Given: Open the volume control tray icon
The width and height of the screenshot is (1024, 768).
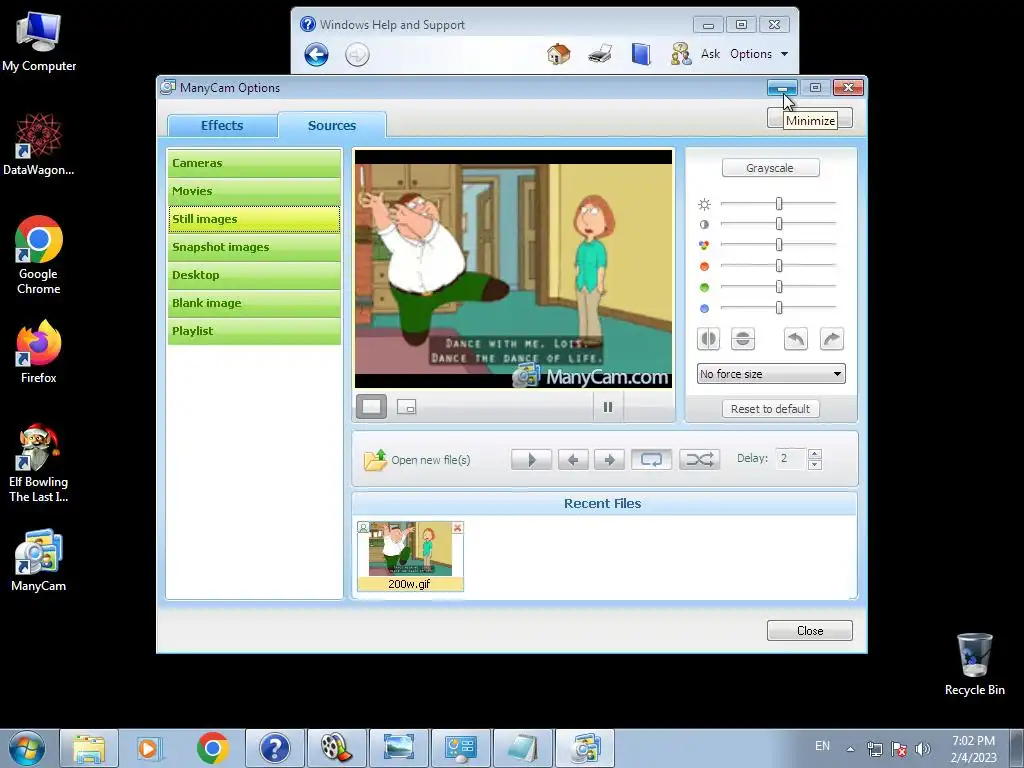Looking at the screenshot, I should (923, 749).
